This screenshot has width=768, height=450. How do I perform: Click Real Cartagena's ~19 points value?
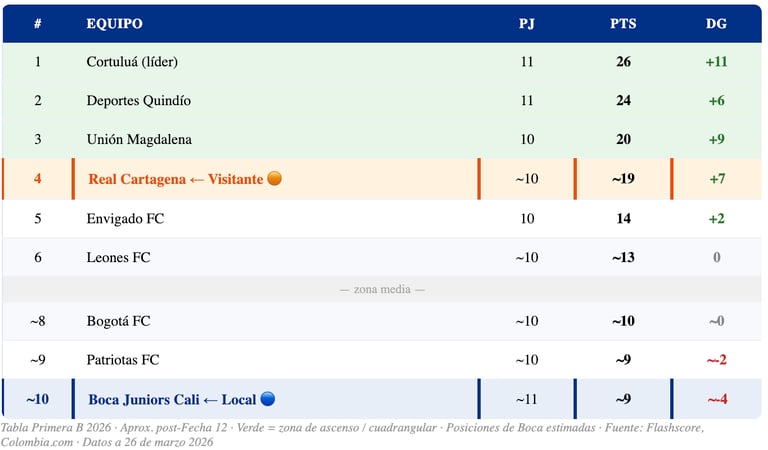(623, 179)
